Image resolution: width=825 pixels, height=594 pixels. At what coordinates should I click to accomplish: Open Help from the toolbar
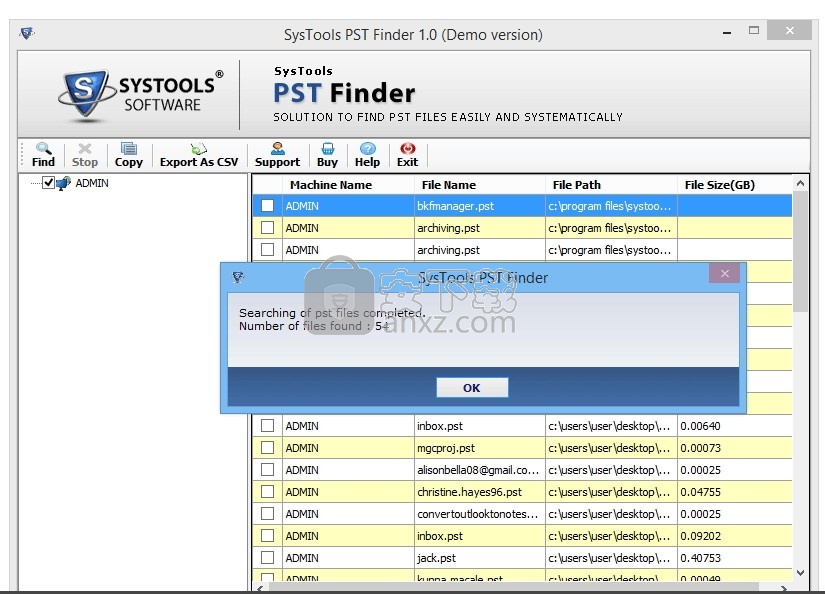[367, 155]
